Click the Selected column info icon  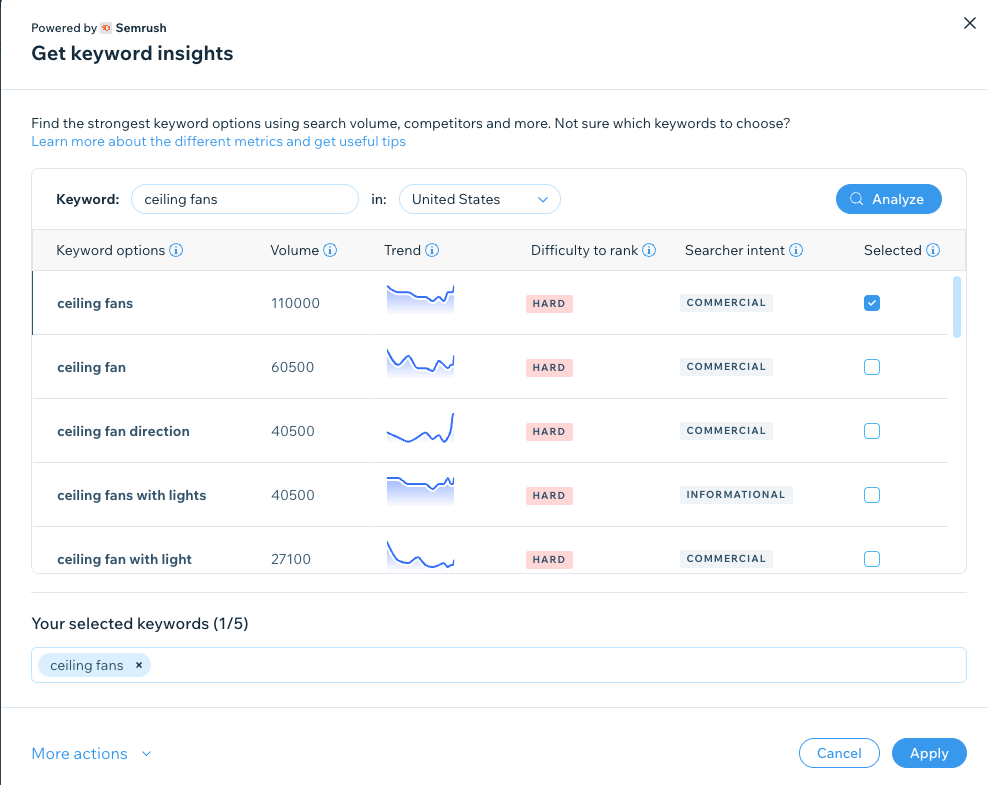pyautogui.click(x=933, y=251)
